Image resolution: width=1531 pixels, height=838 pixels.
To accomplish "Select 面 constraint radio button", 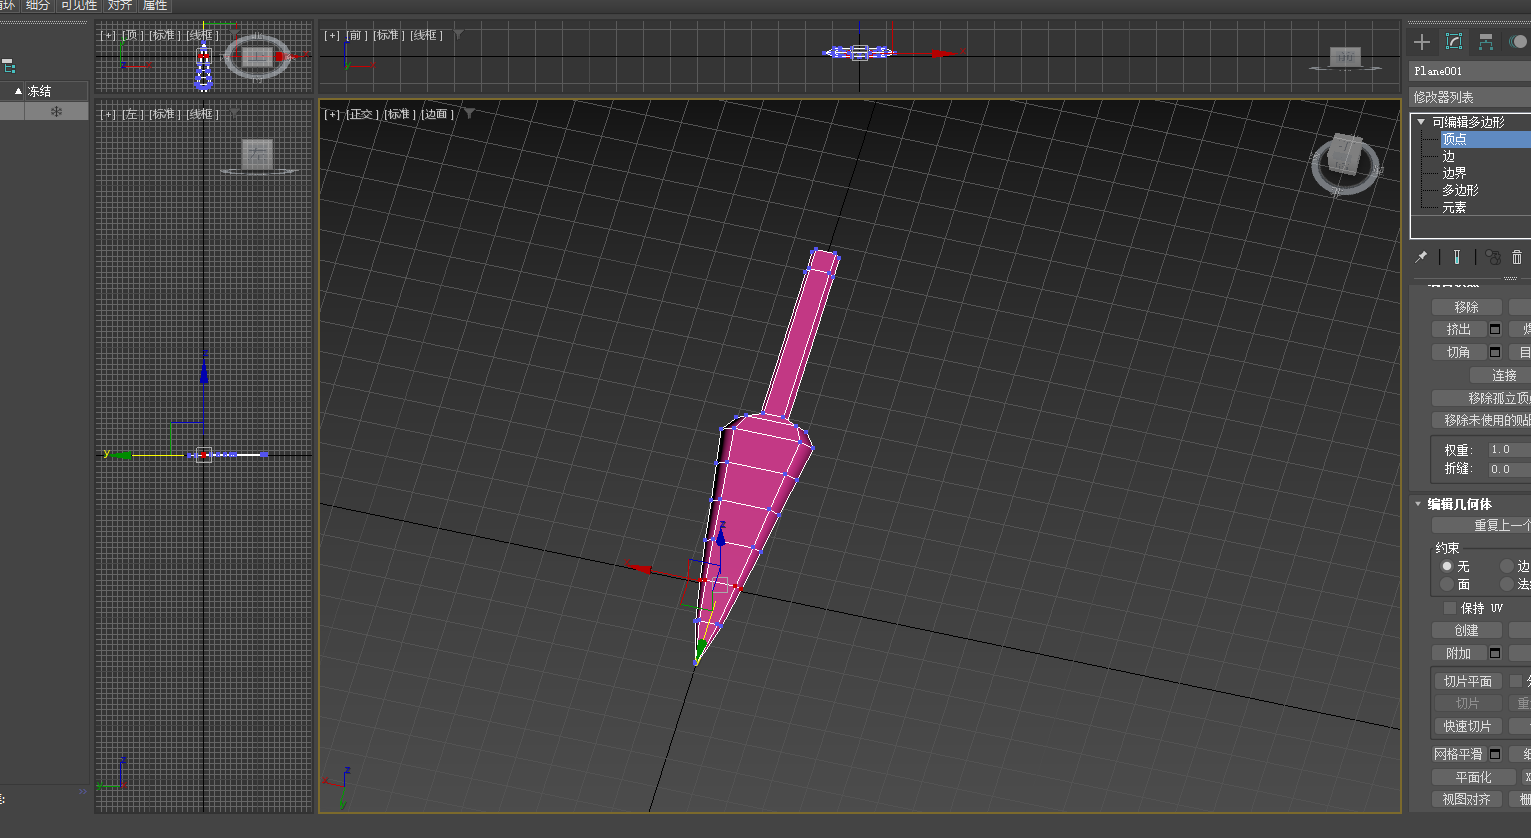I will [1446, 584].
